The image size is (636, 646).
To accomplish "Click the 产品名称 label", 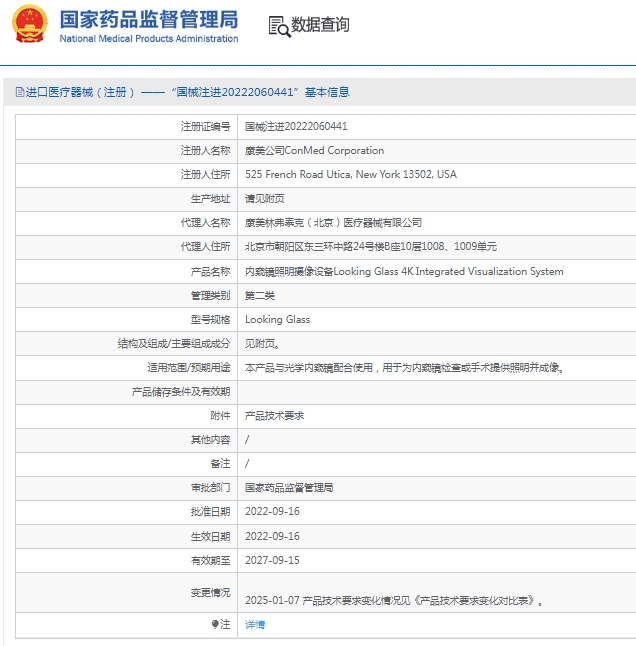I will [x=210, y=272].
